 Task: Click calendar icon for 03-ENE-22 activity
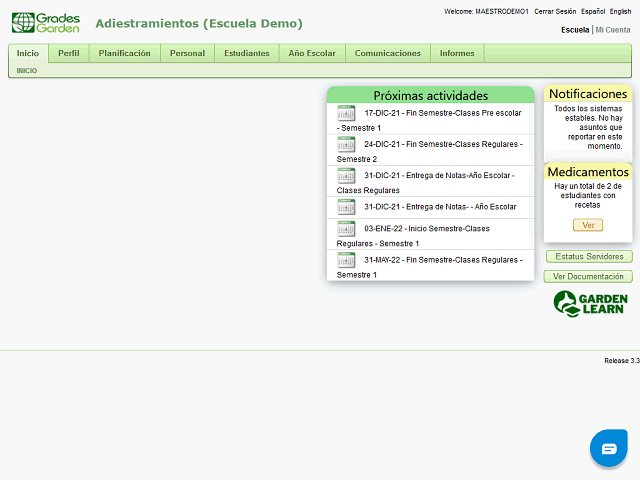click(346, 229)
